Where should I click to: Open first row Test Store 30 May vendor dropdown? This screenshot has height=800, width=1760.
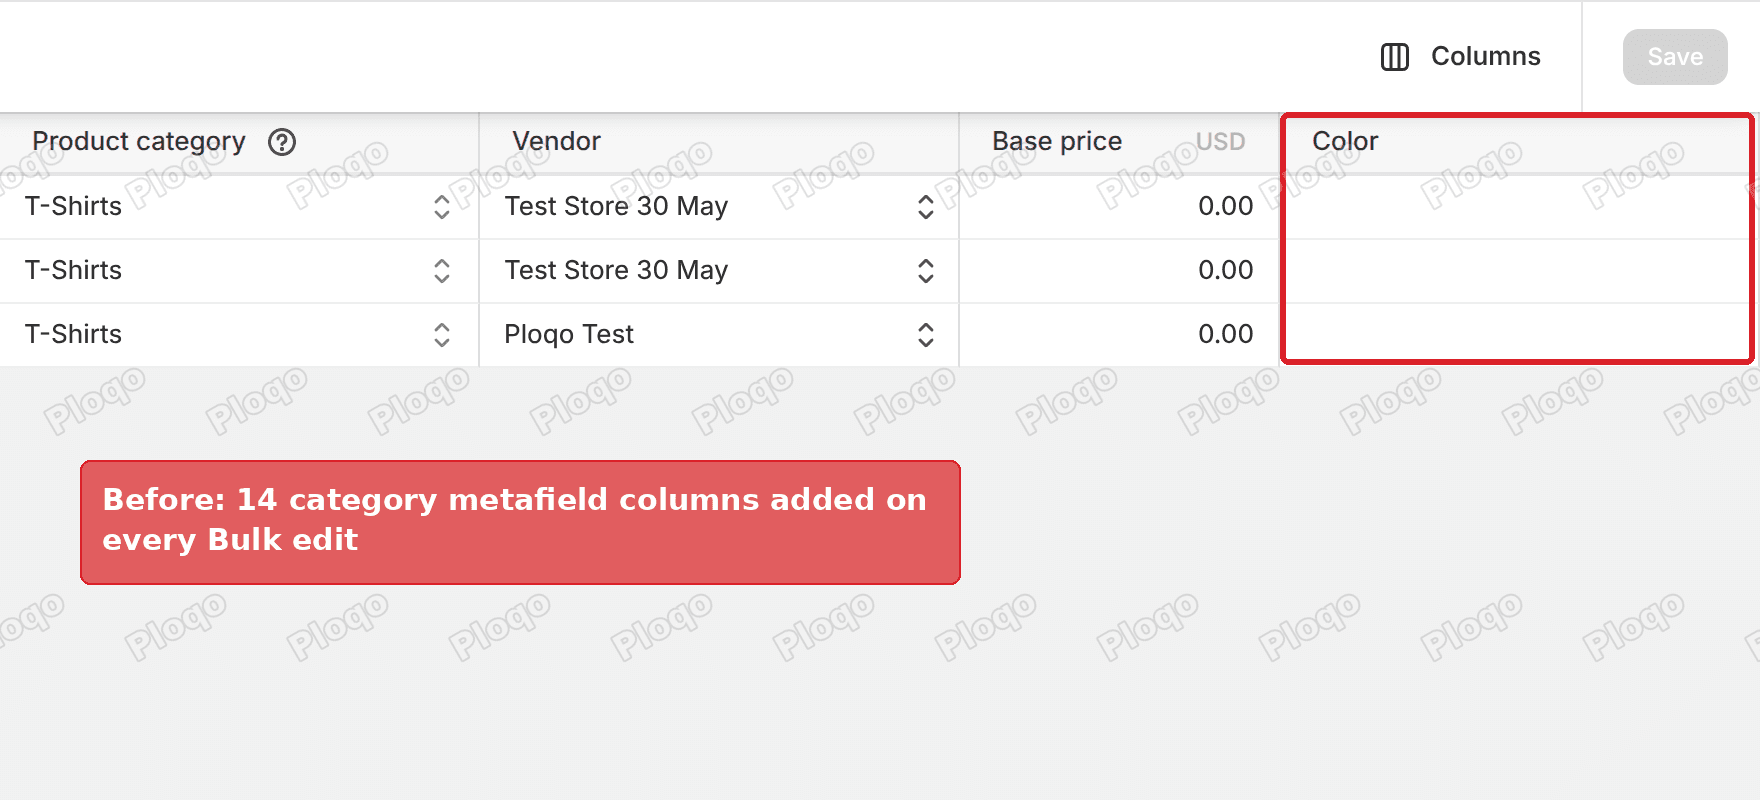pyautogui.click(x=925, y=206)
